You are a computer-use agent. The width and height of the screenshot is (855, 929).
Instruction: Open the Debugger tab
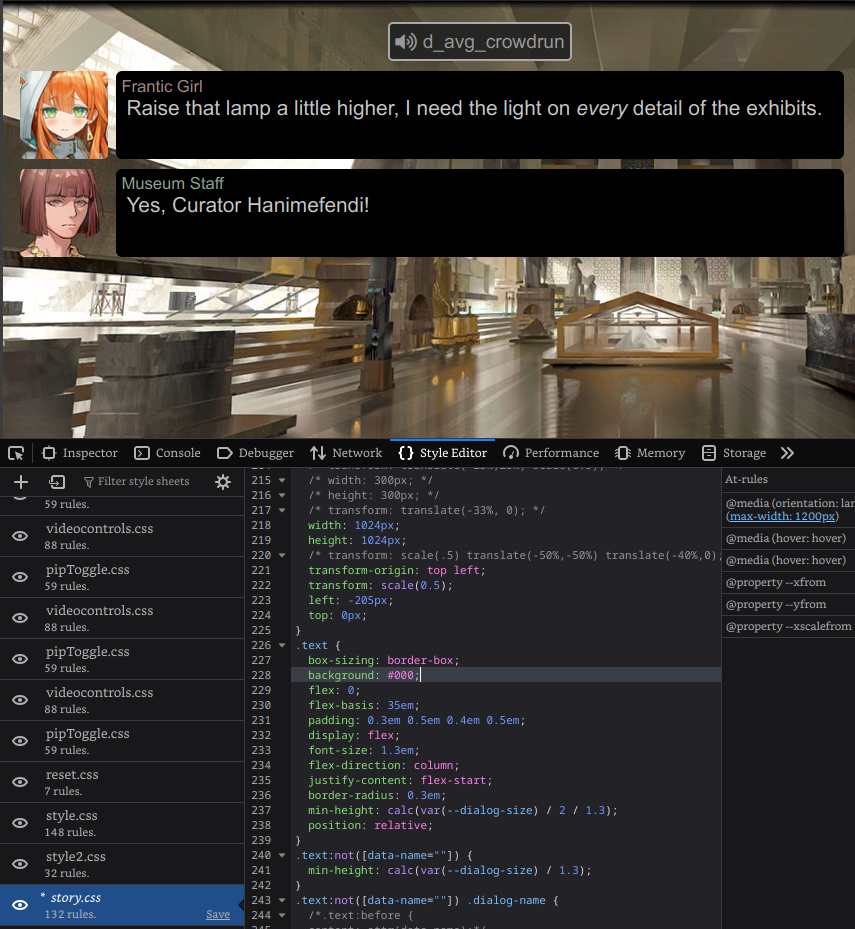coord(255,453)
